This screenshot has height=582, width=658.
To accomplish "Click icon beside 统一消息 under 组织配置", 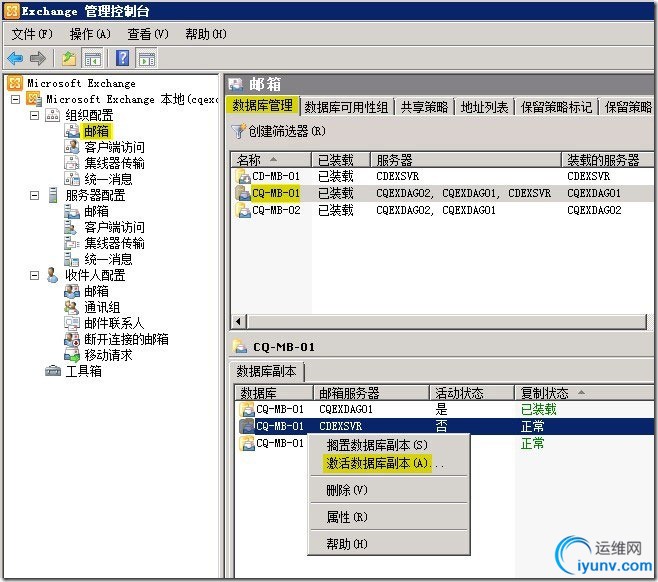I will click(72, 179).
